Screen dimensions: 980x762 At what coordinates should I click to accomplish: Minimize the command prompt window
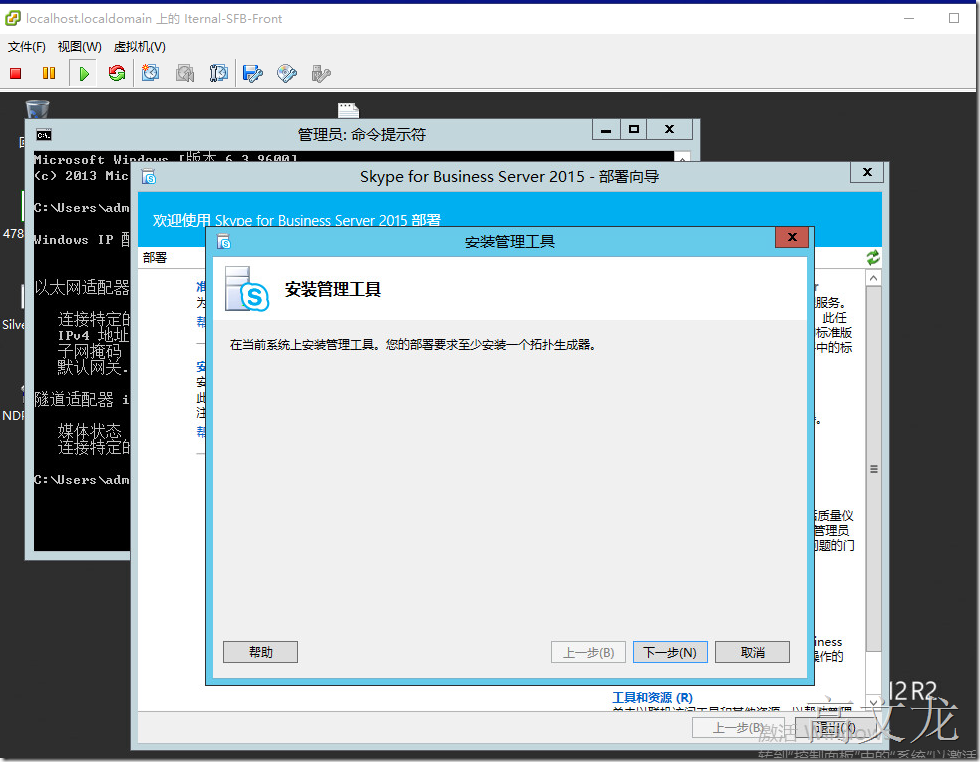[606, 129]
